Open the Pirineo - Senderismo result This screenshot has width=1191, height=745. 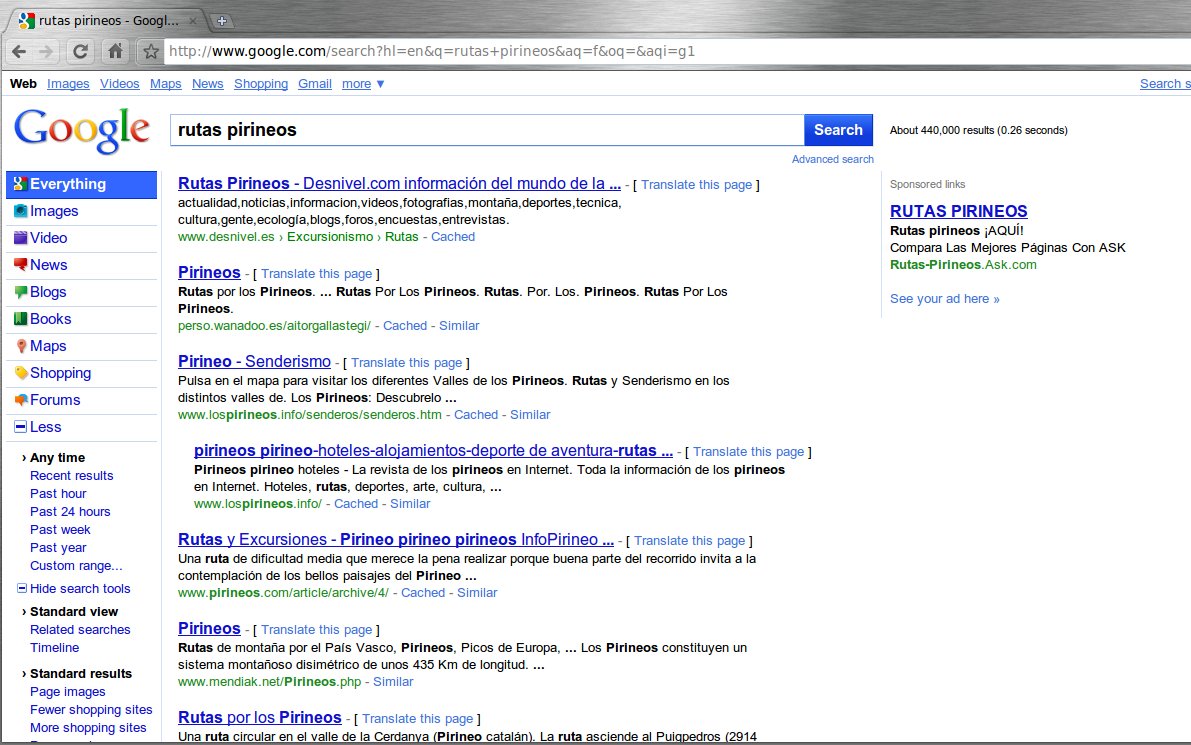(x=254, y=361)
